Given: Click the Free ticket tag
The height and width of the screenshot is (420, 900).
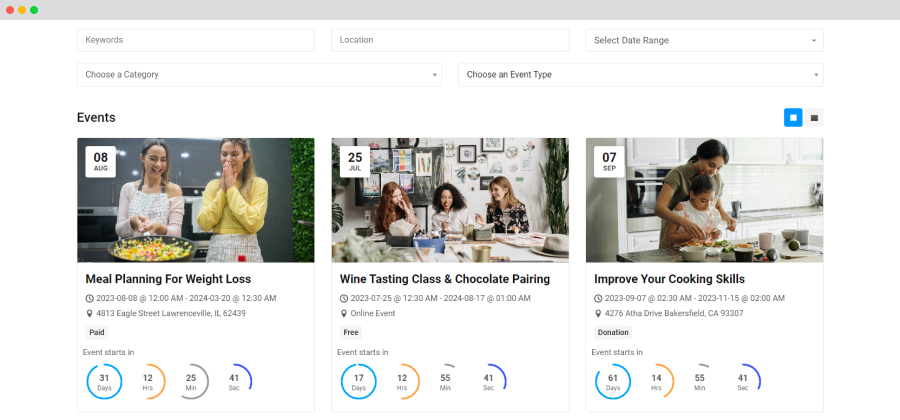Looking at the screenshot, I should [351, 332].
